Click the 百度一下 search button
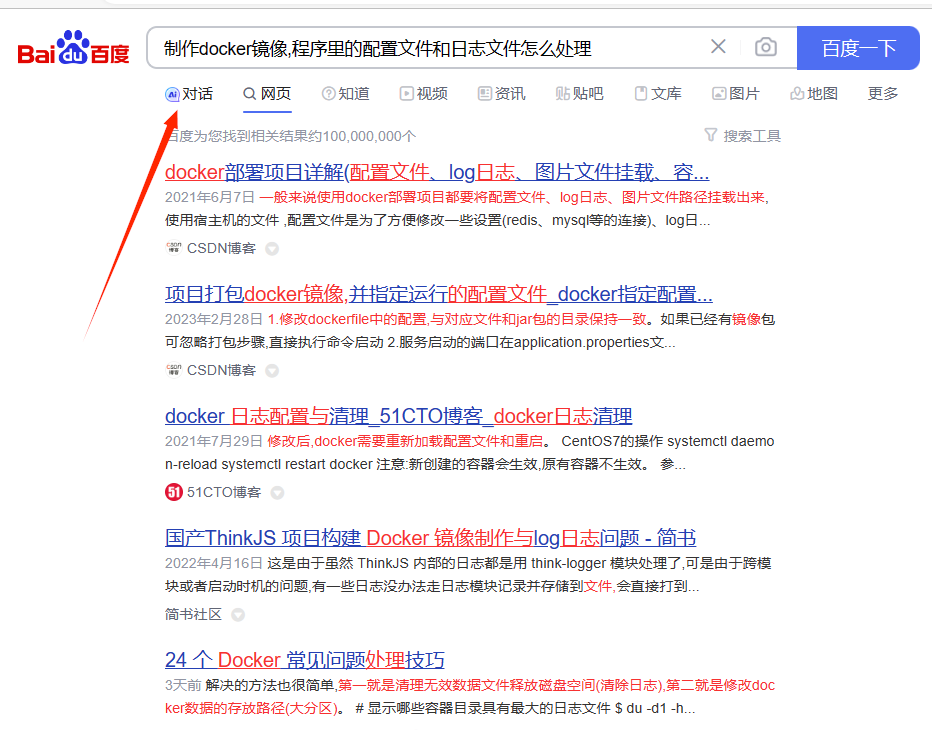The height and width of the screenshot is (730, 932). click(x=858, y=48)
